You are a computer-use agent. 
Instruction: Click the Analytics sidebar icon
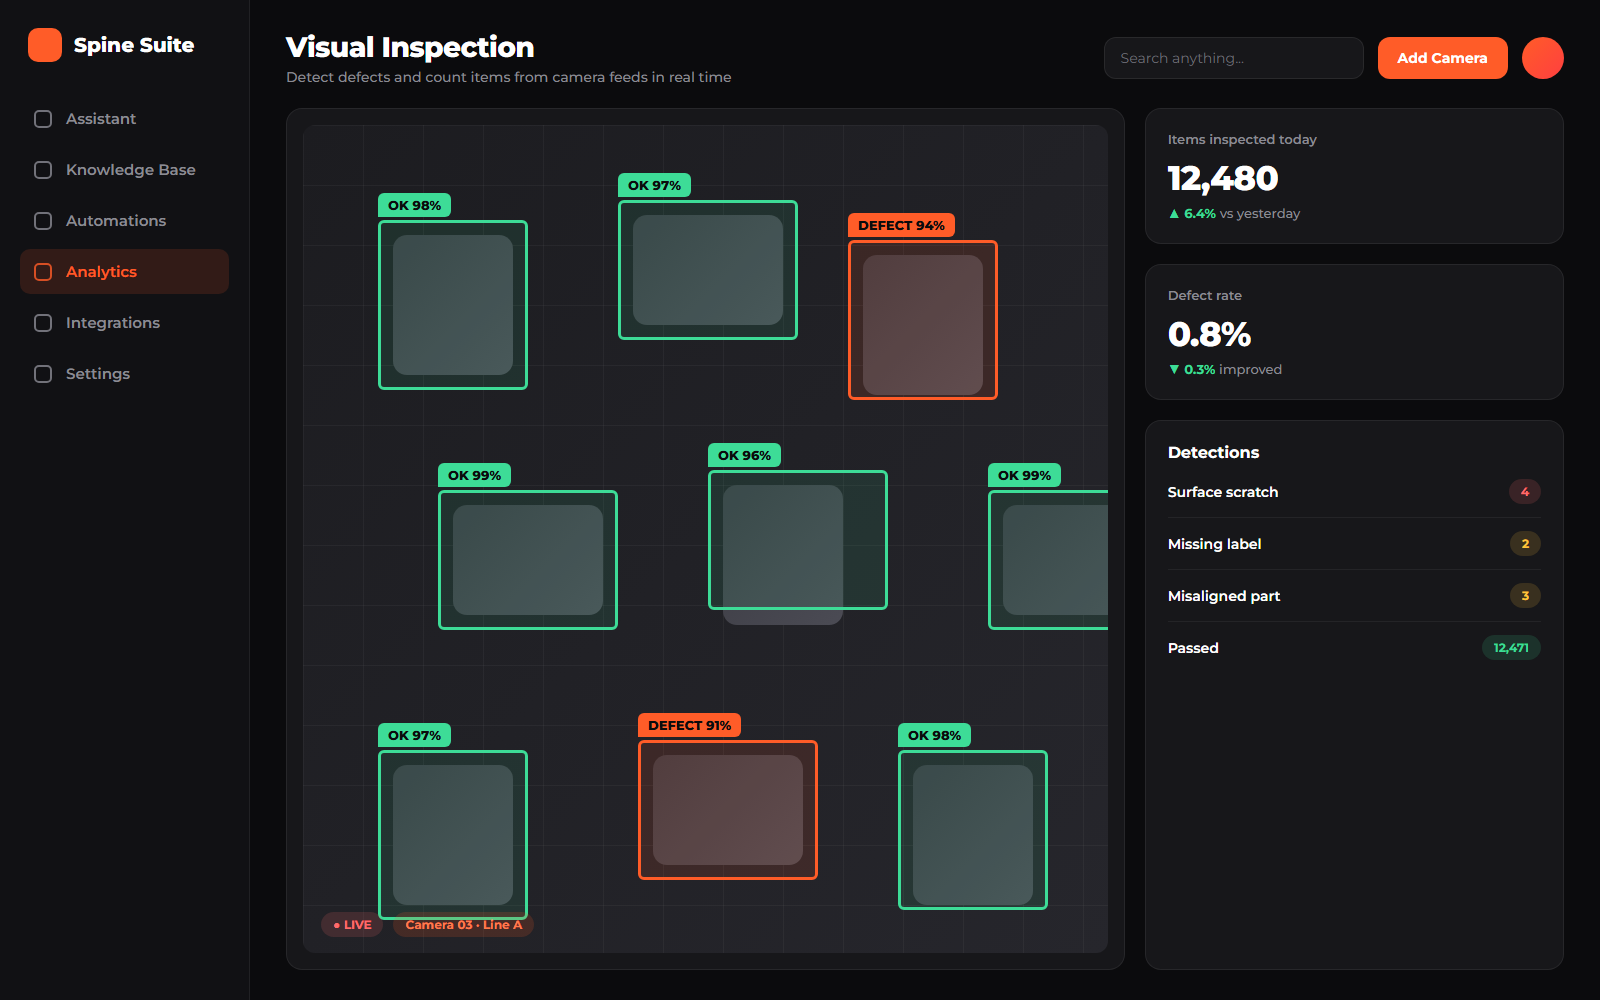[x=43, y=272]
